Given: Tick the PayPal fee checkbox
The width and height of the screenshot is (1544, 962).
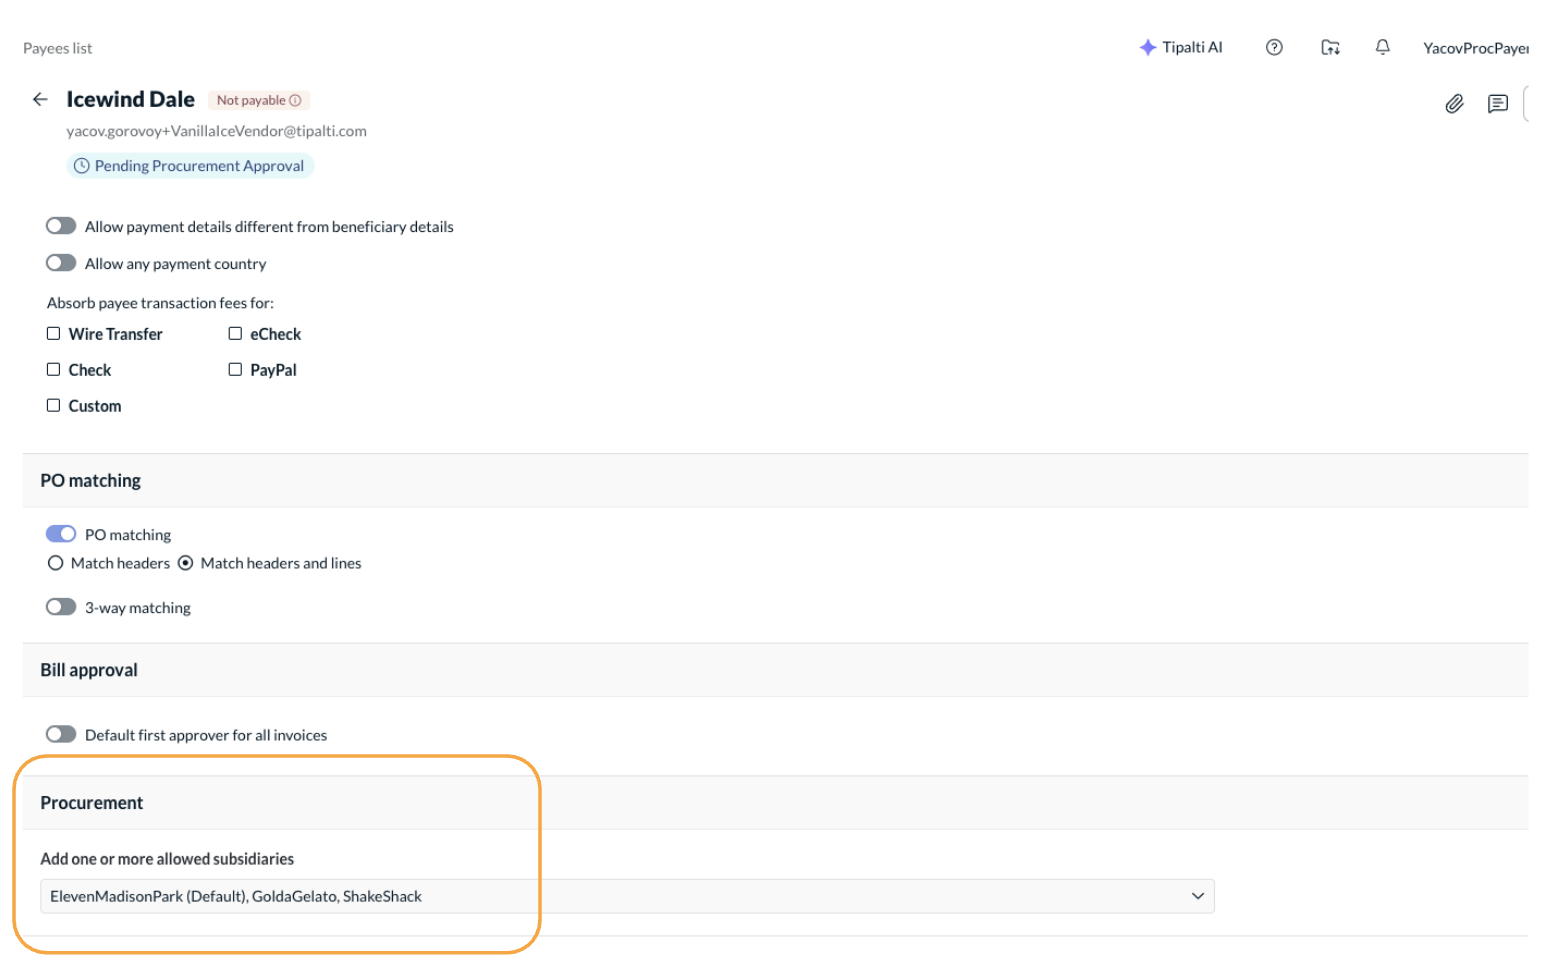Looking at the screenshot, I should 235,369.
